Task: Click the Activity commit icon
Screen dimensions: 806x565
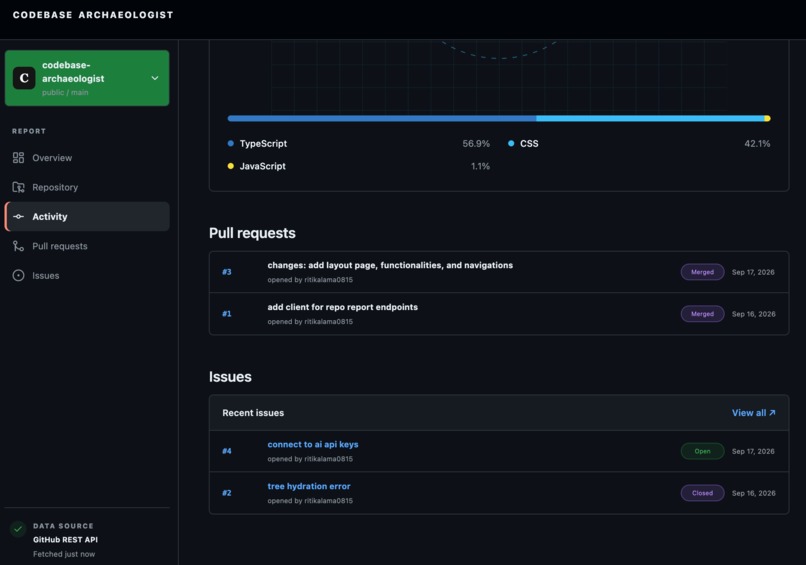Action: 19,216
